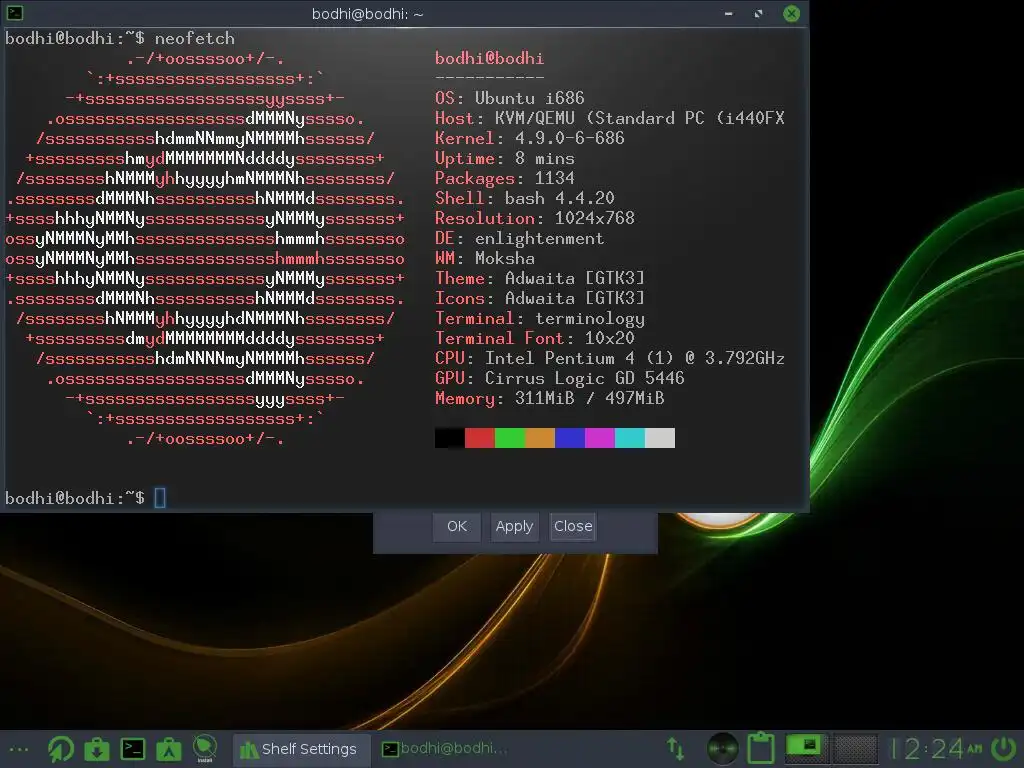Click the terminal title "bodhi@bodhi: ~"
Viewport: 1024px width, 768px height.
(x=368, y=14)
